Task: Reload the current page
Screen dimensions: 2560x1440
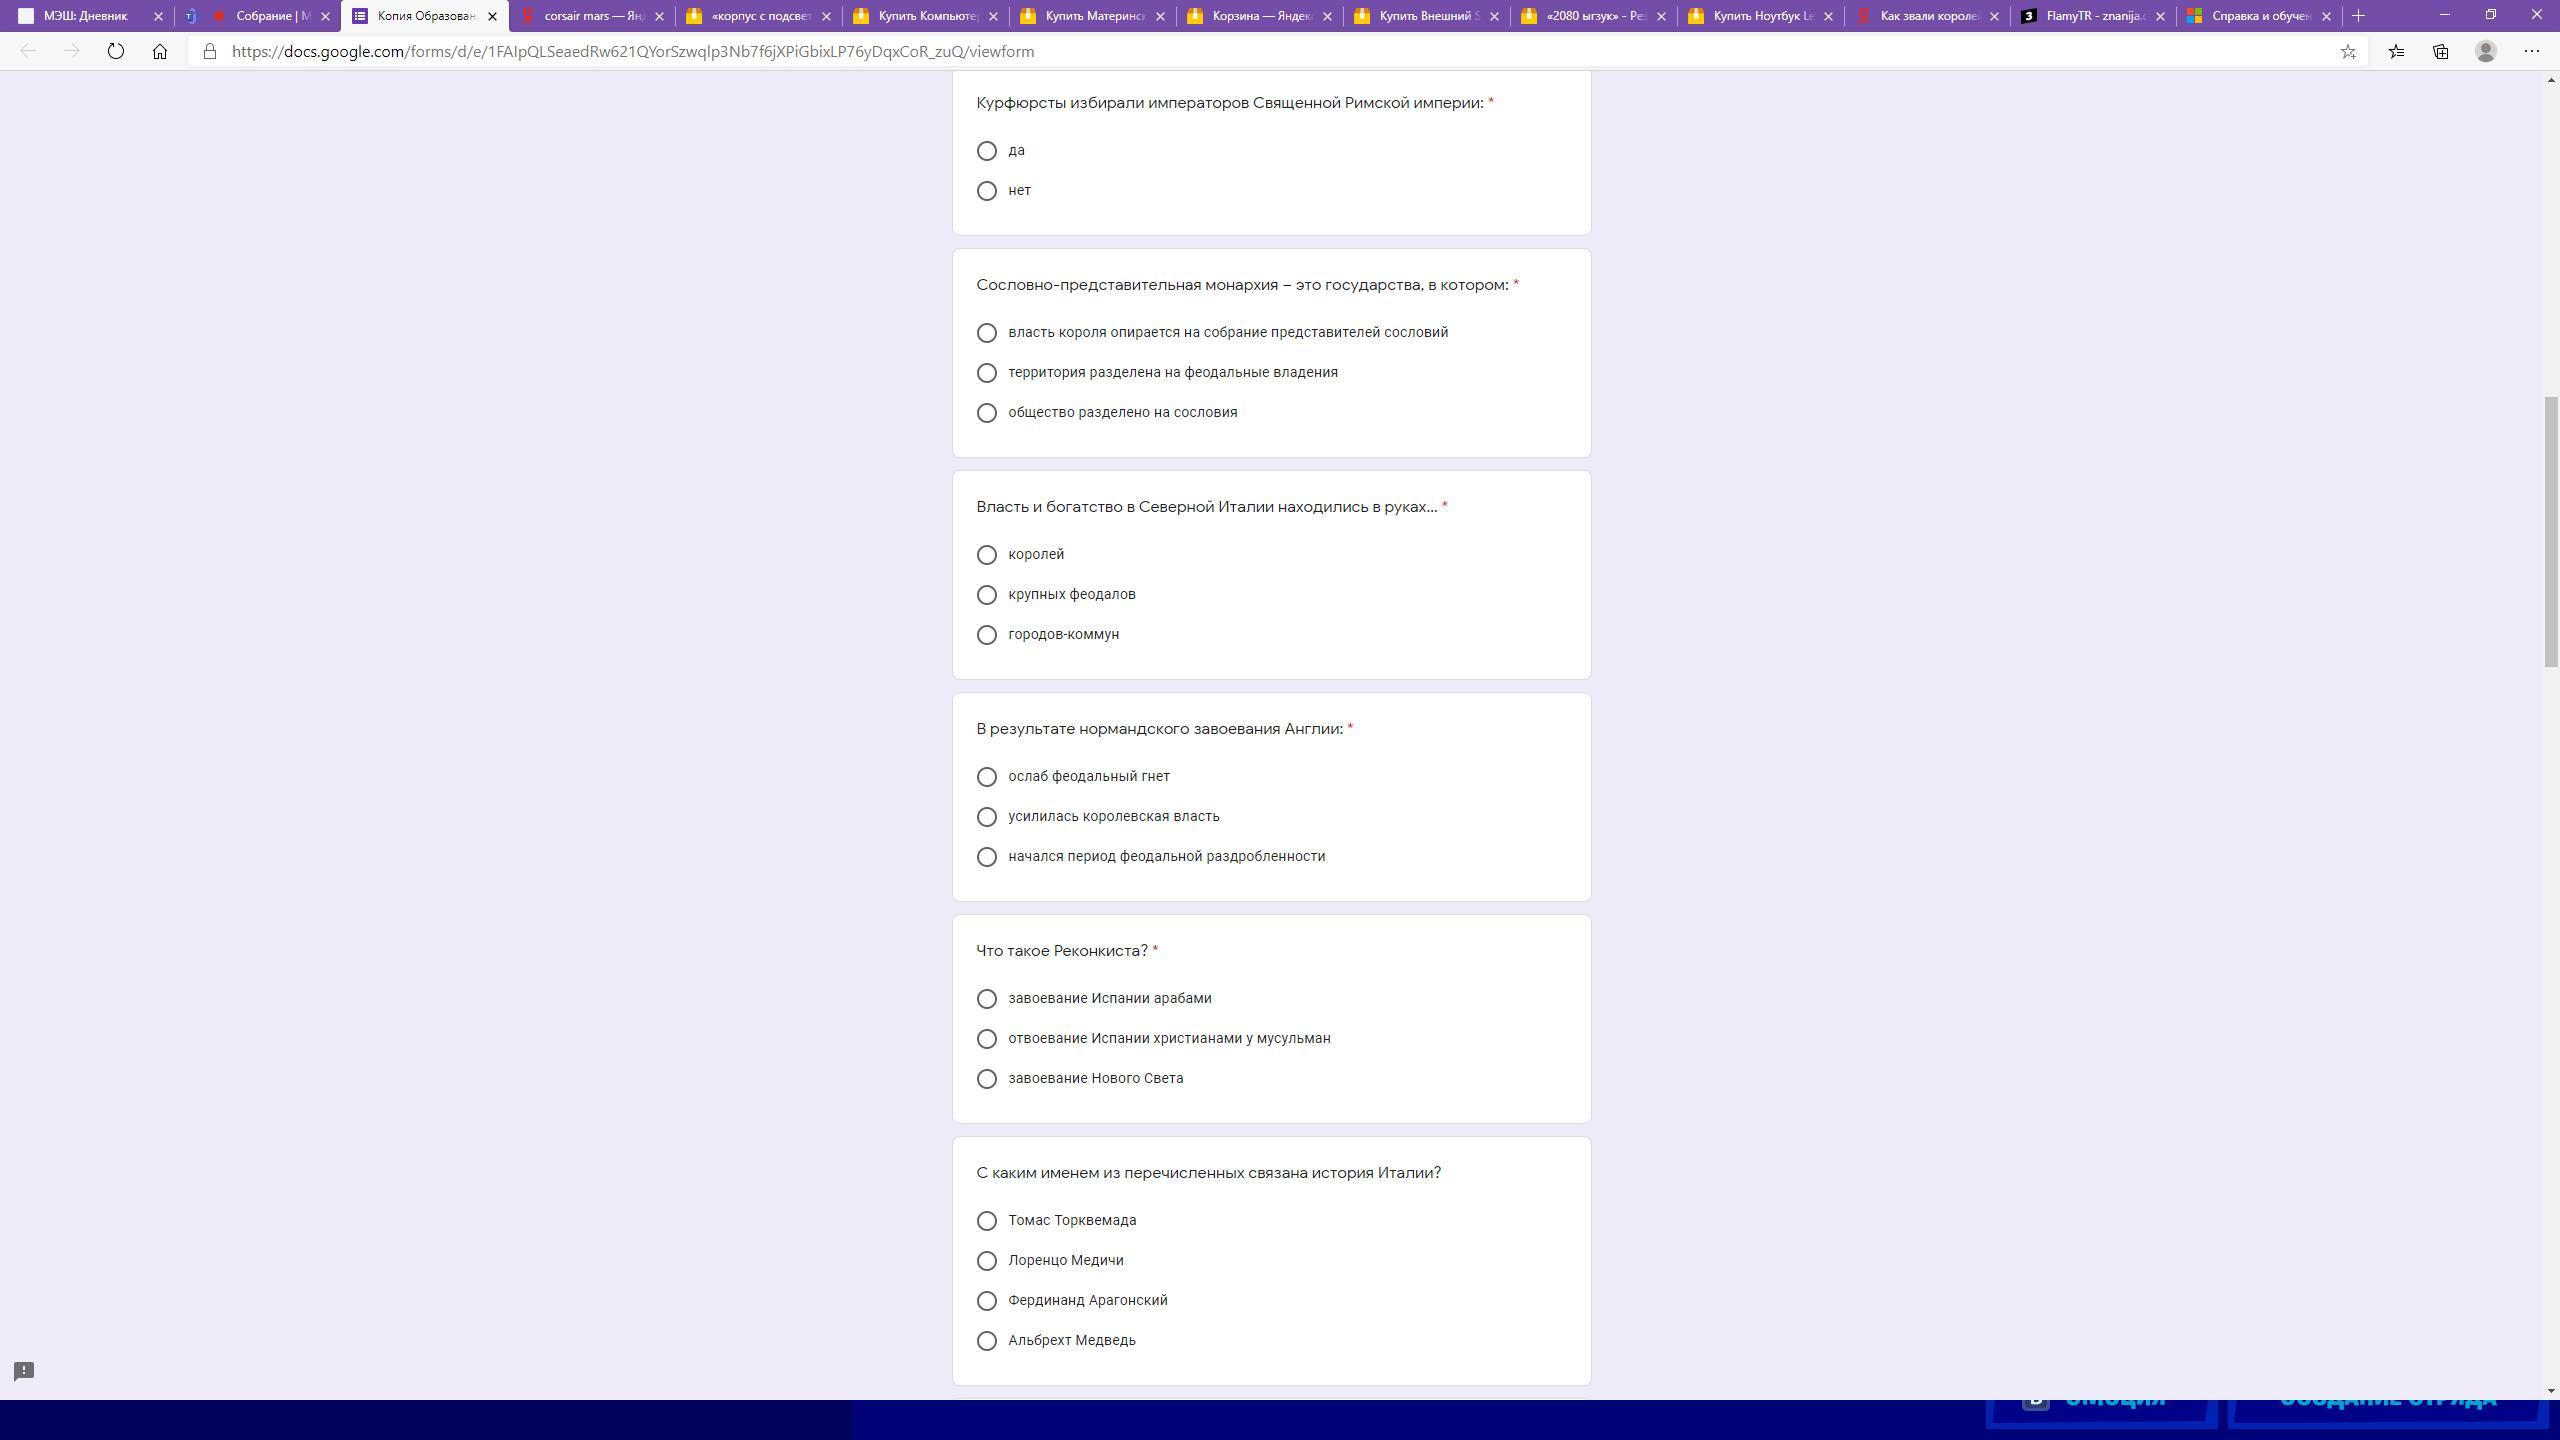Action: click(116, 51)
